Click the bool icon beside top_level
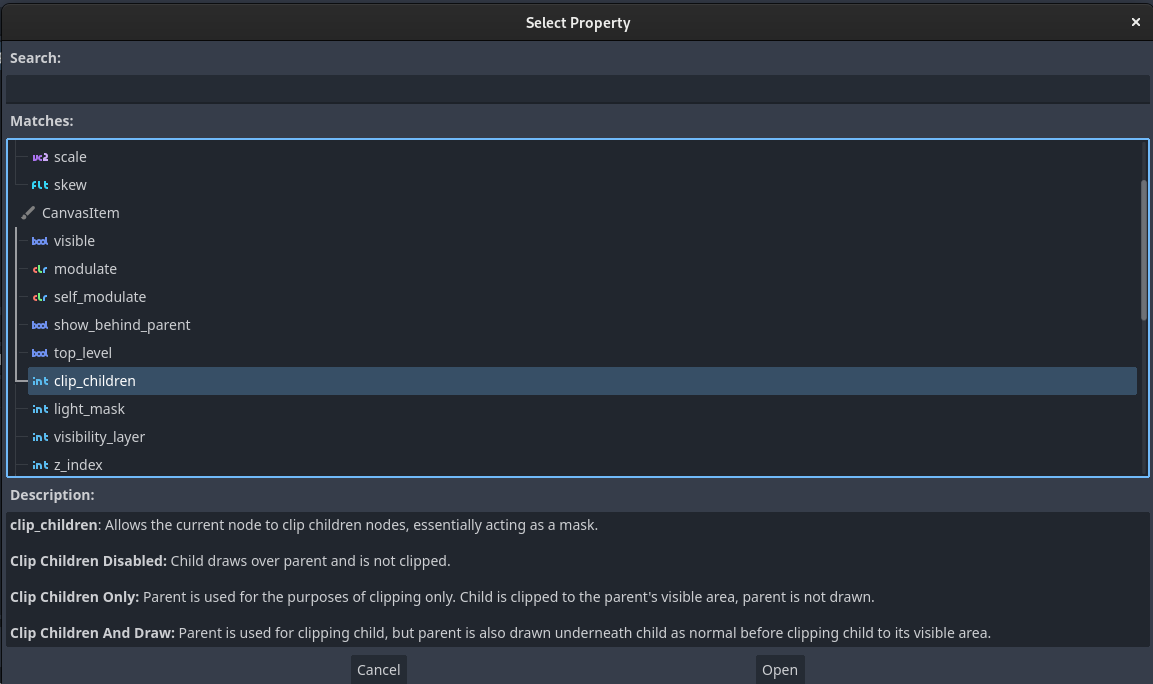Image resolution: width=1153 pixels, height=684 pixels. (x=40, y=353)
